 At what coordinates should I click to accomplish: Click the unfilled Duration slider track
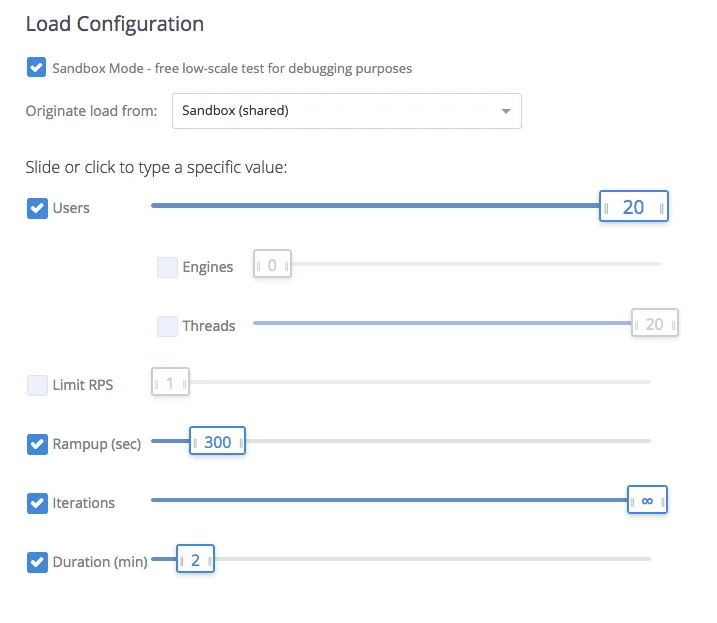(432, 558)
